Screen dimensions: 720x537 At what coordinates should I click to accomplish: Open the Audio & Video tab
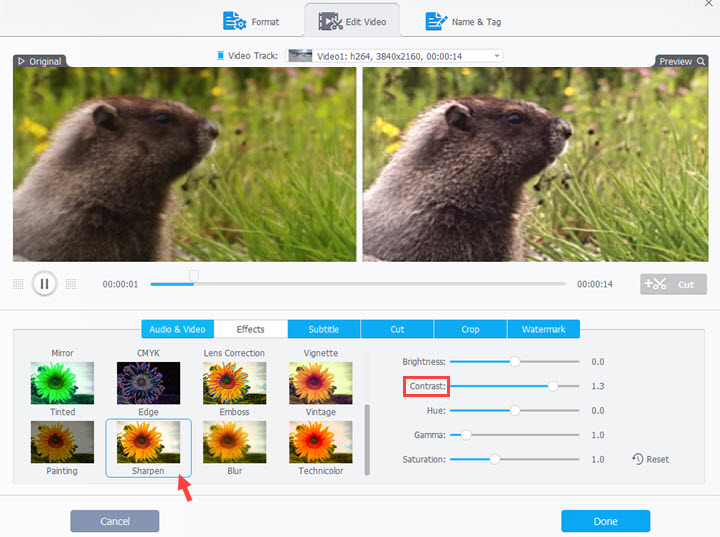[177, 329]
